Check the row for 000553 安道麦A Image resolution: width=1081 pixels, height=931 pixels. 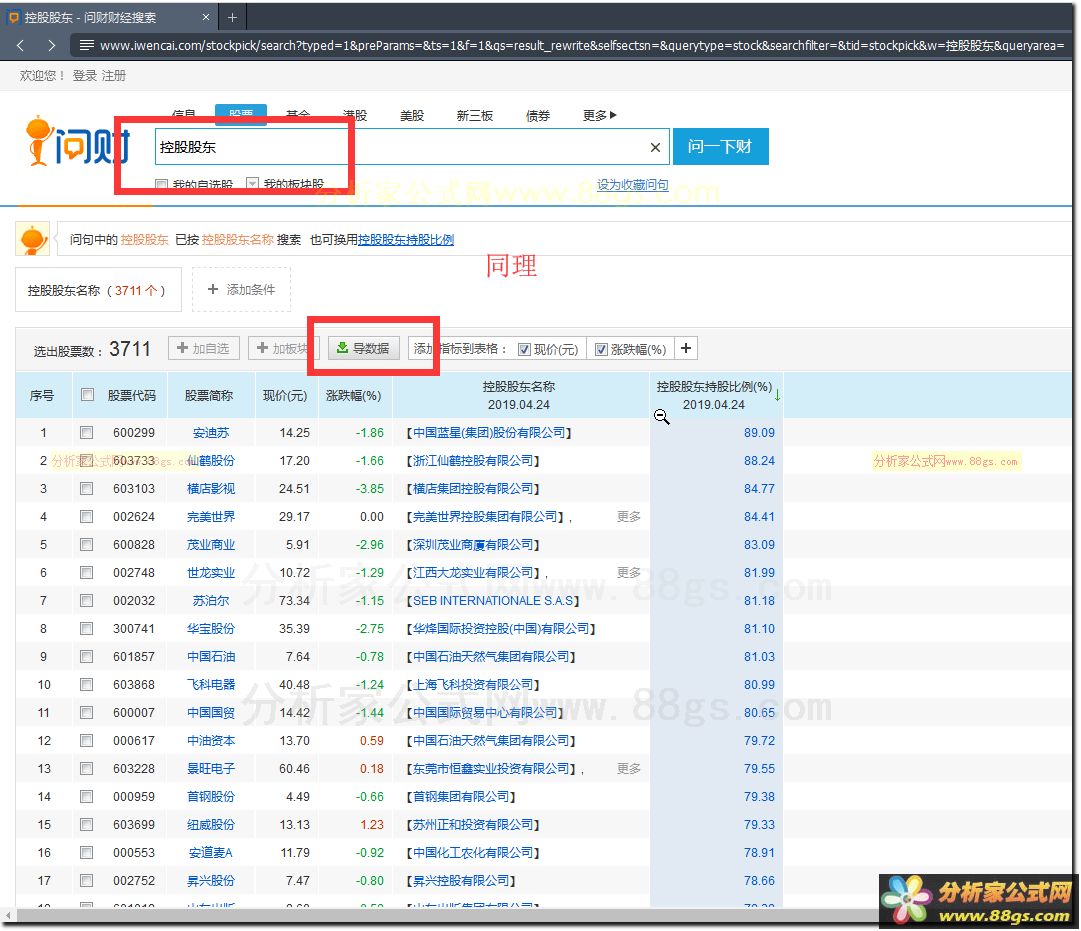pyautogui.click(x=86, y=852)
